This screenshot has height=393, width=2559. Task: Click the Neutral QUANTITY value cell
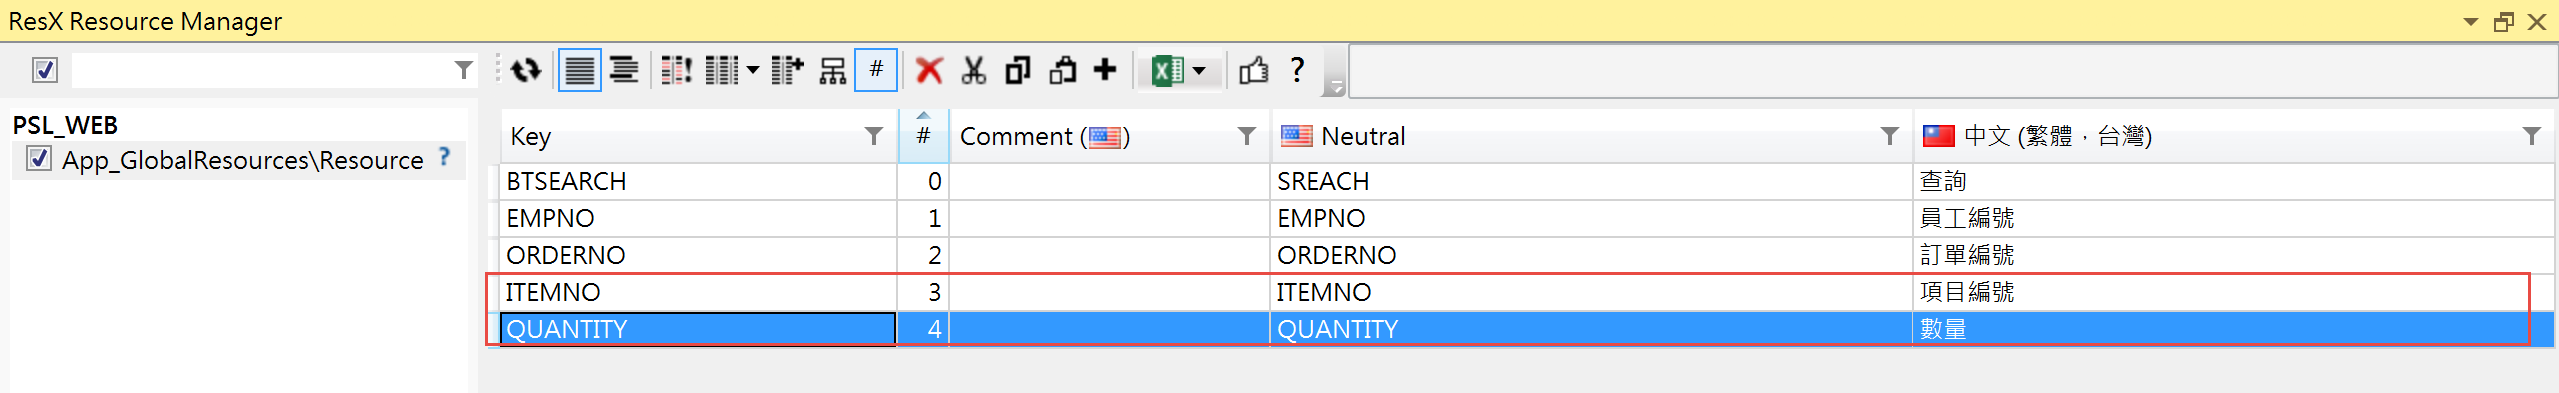(1591, 330)
